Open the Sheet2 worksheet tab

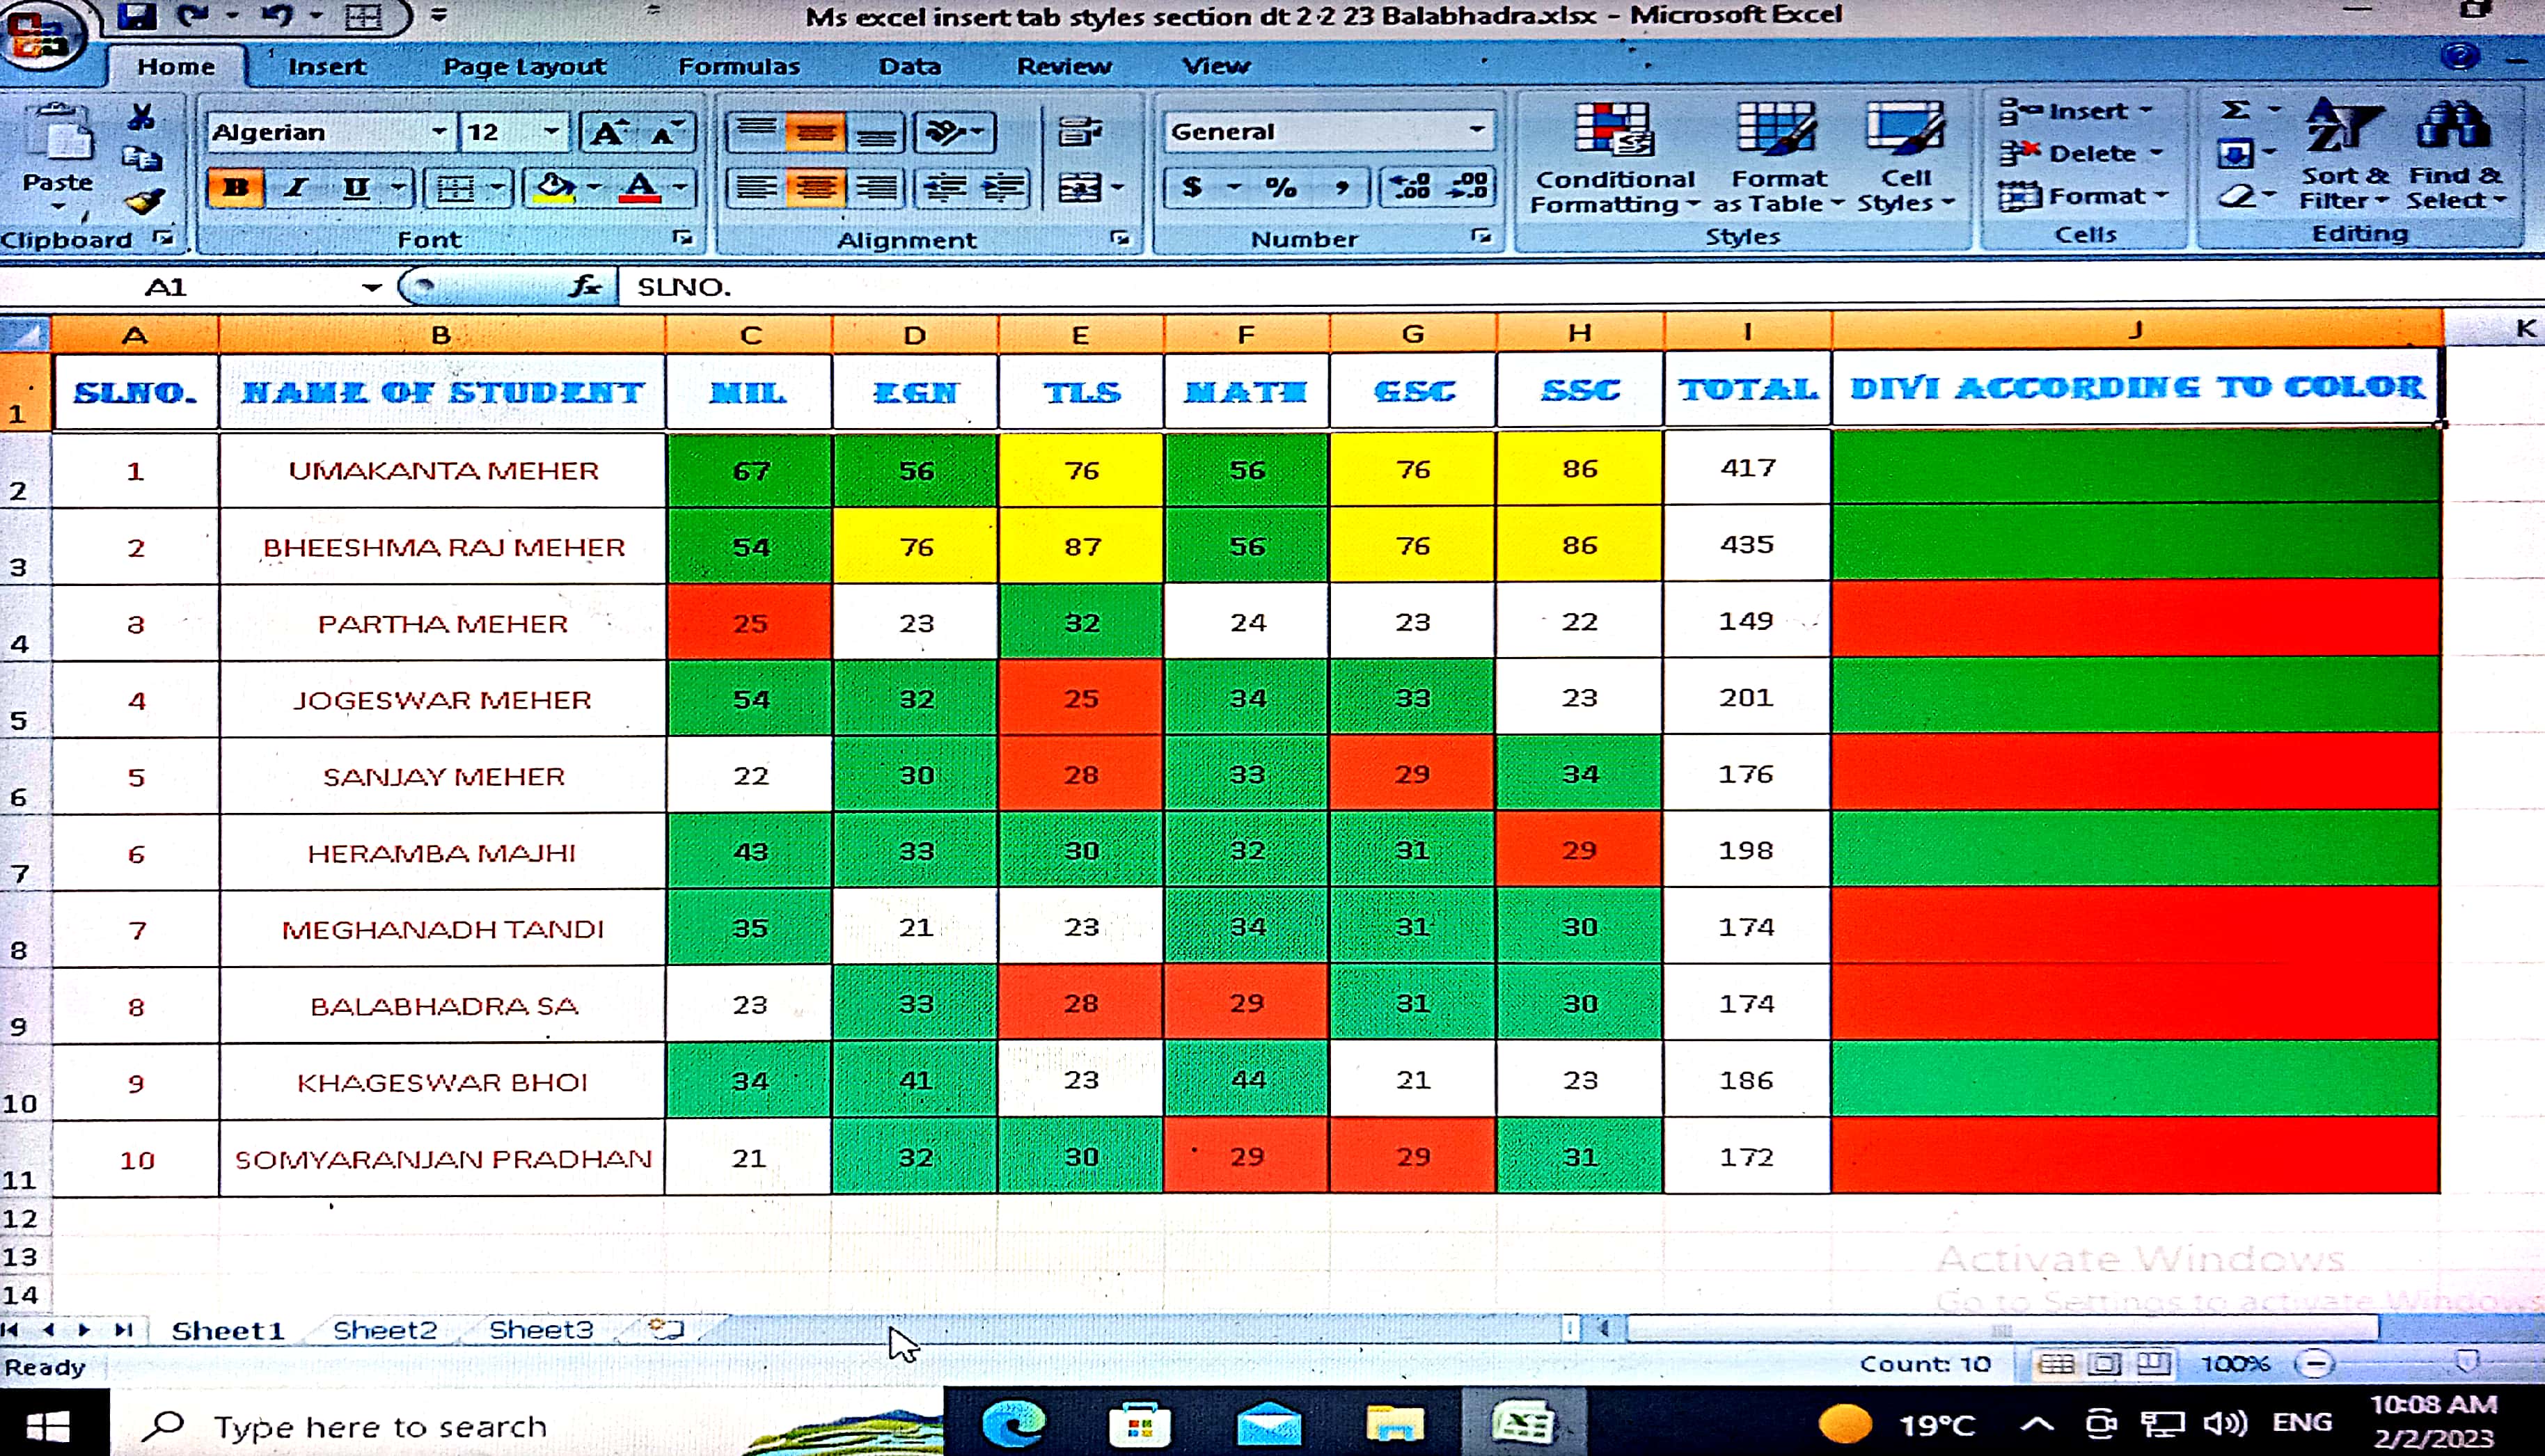tap(385, 1330)
